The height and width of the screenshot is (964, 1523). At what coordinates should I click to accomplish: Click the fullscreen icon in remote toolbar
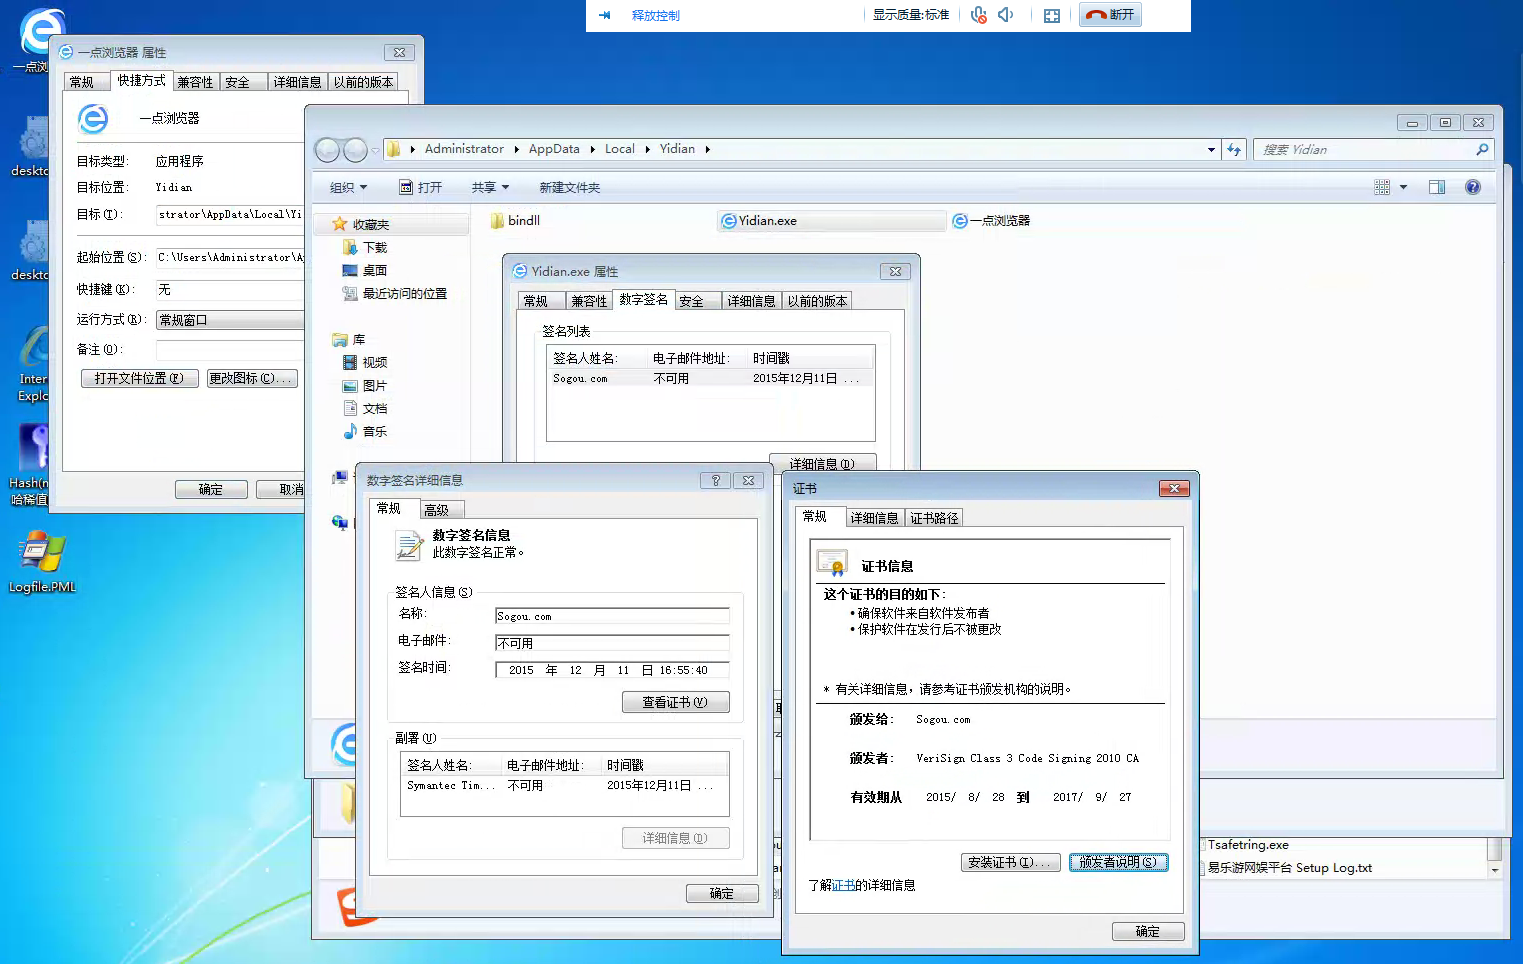tap(1052, 16)
